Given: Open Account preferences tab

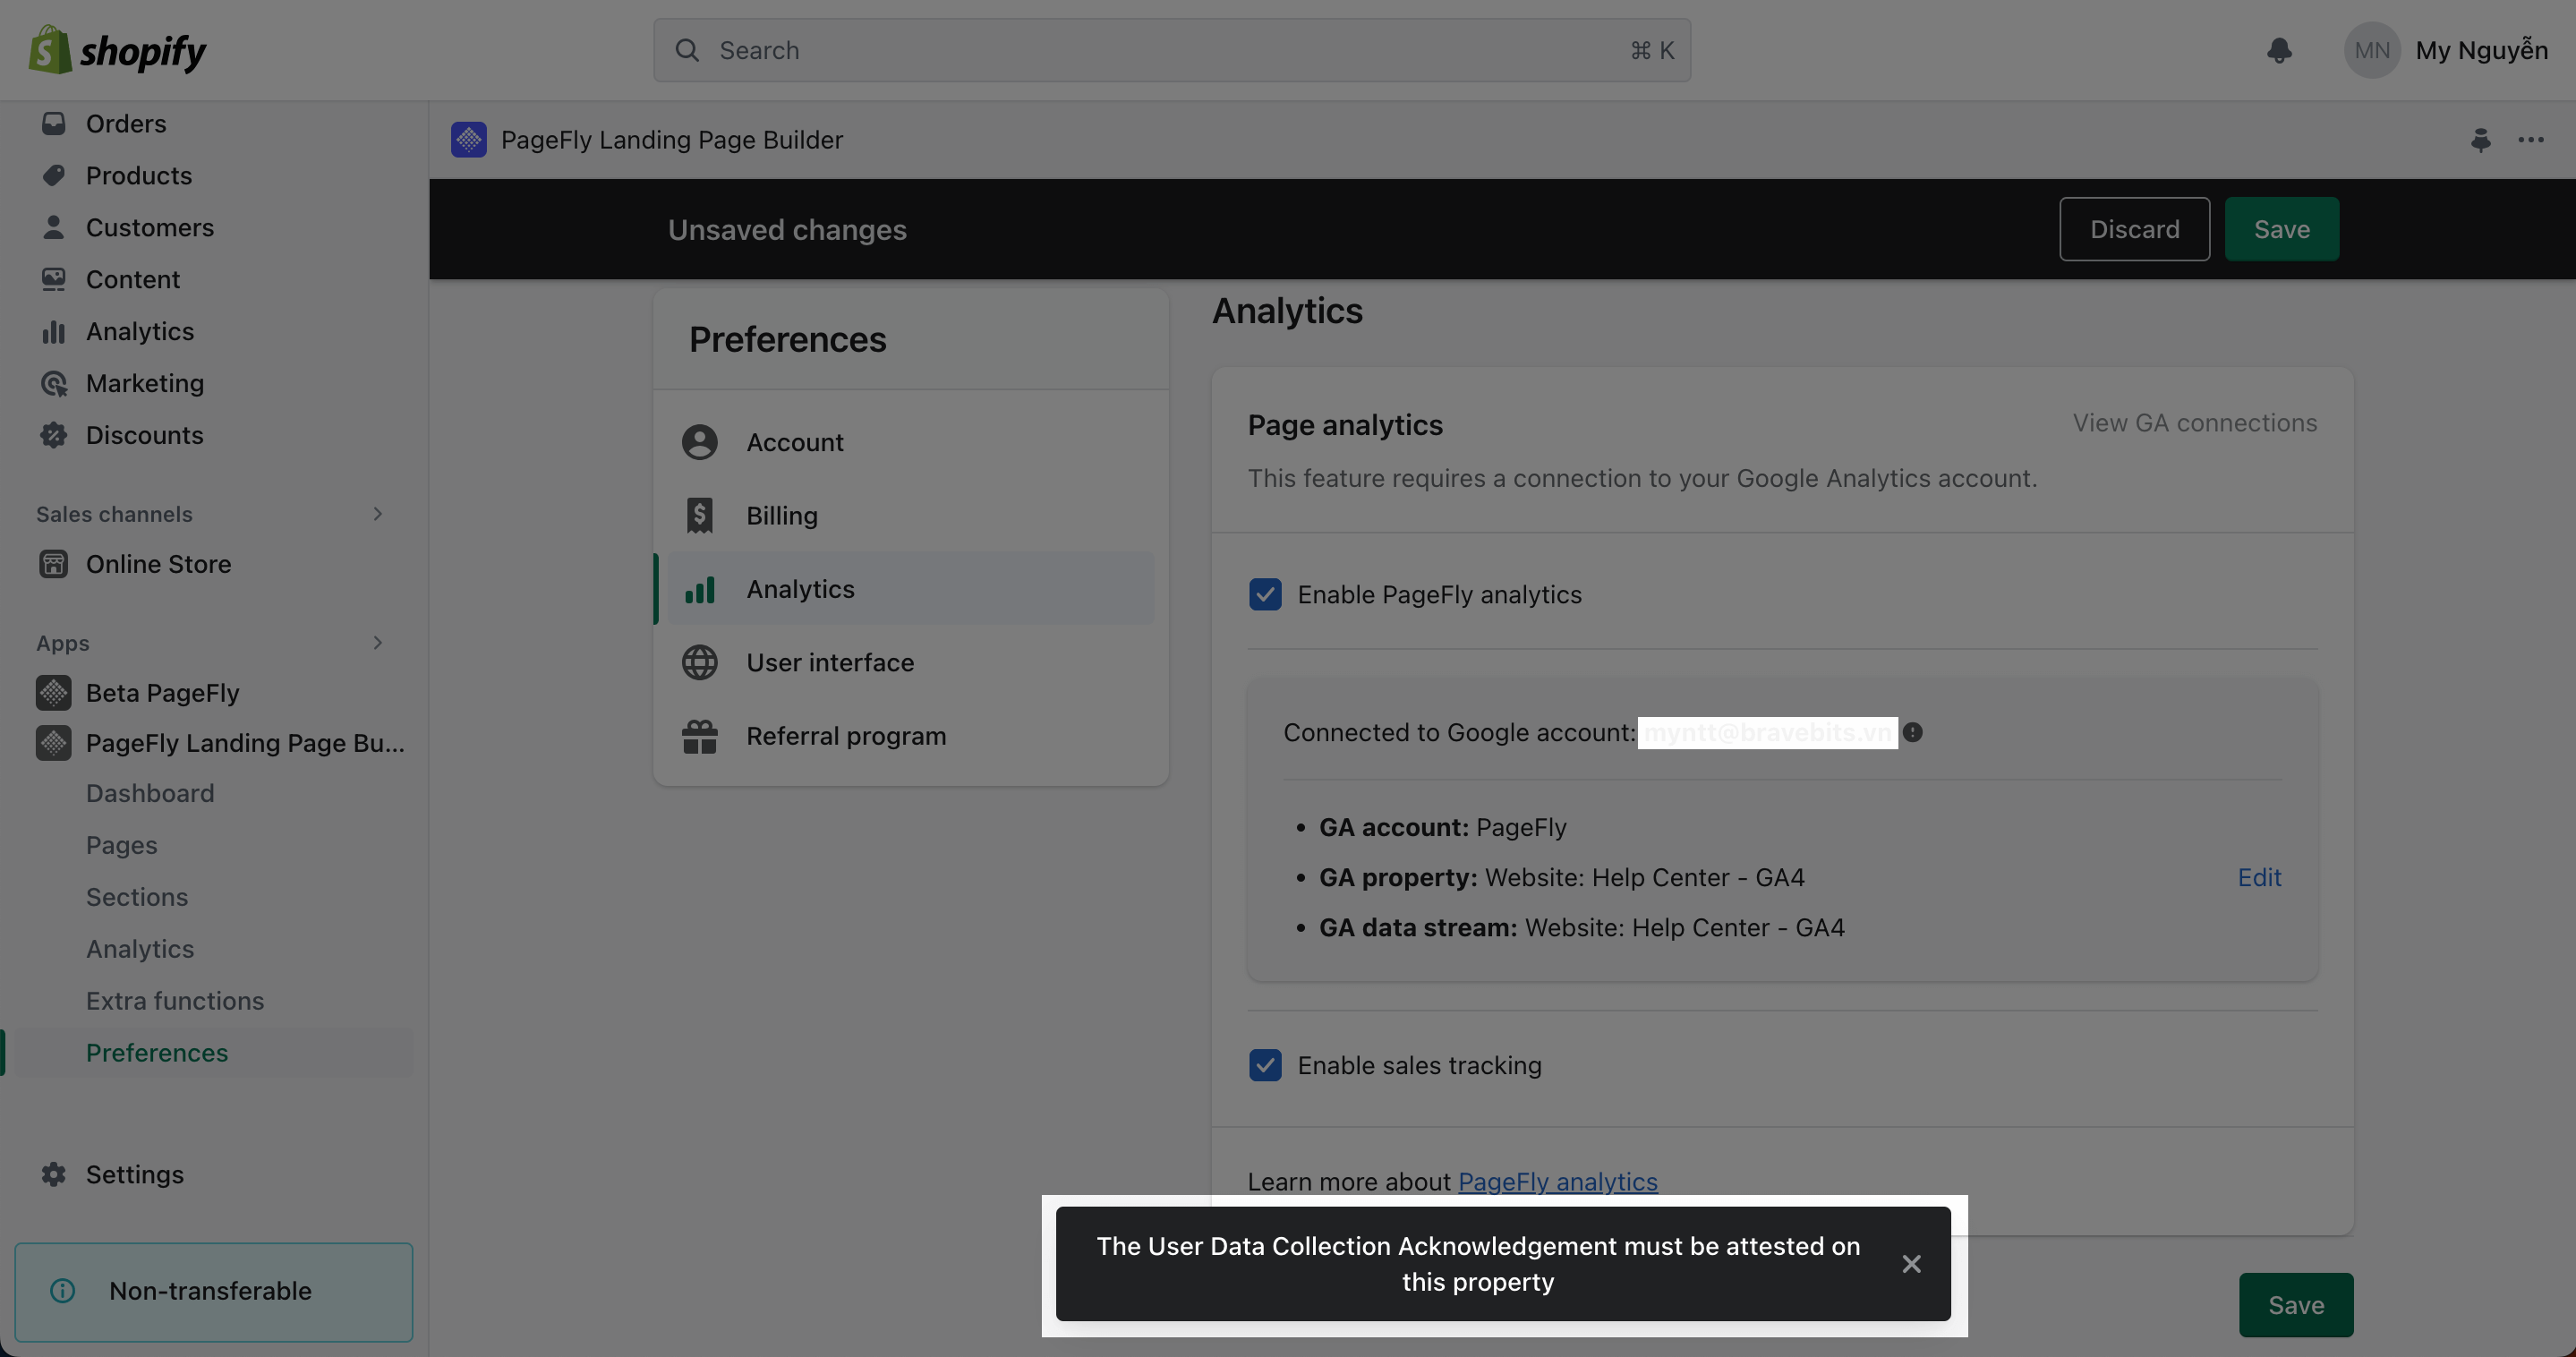Looking at the screenshot, I should (910, 442).
